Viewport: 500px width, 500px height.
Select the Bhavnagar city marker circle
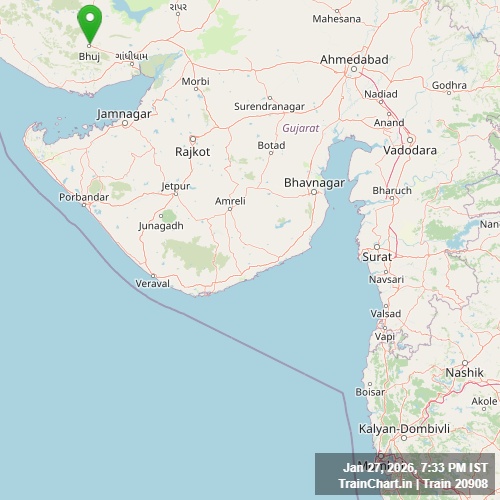point(314,192)
